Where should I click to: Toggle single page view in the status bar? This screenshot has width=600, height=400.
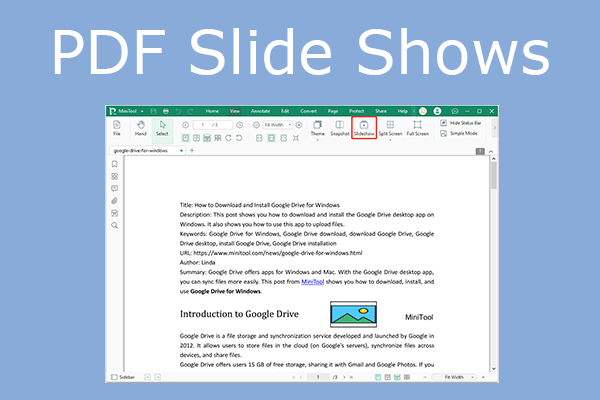click(378, 377)
